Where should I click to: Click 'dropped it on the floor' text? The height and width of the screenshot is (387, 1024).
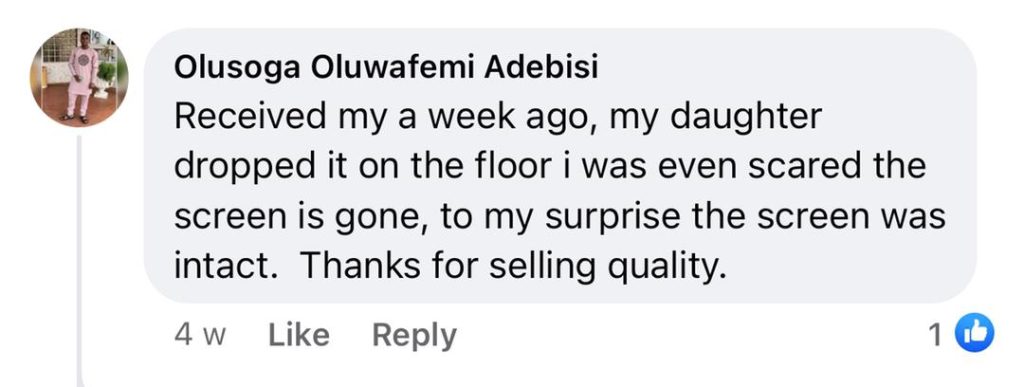[362, 168]
